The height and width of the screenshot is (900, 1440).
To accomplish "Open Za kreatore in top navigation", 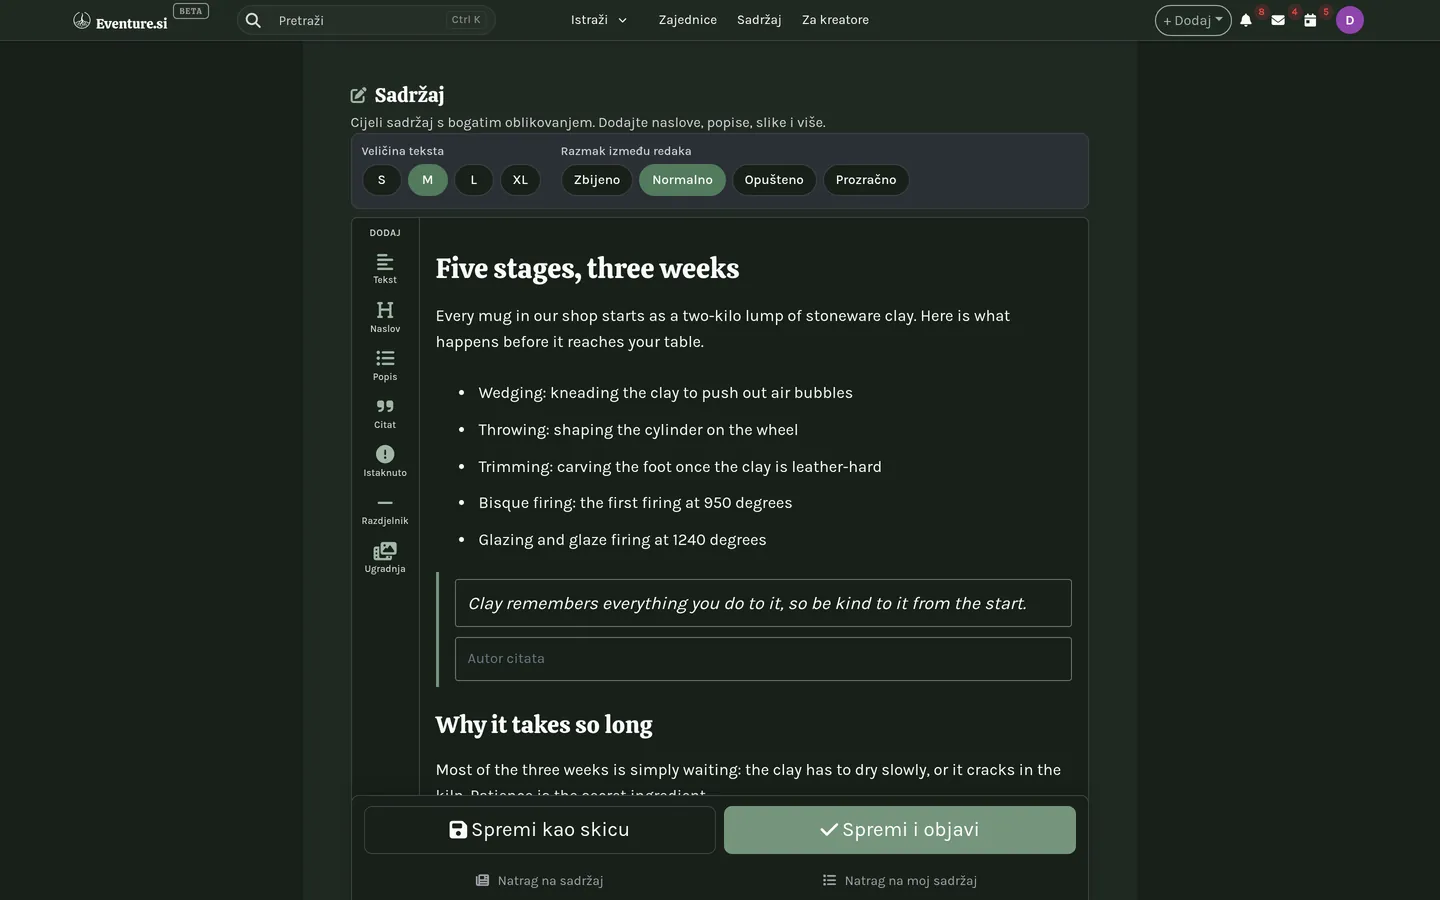I will pyautogui.click(x=835, y=20).
